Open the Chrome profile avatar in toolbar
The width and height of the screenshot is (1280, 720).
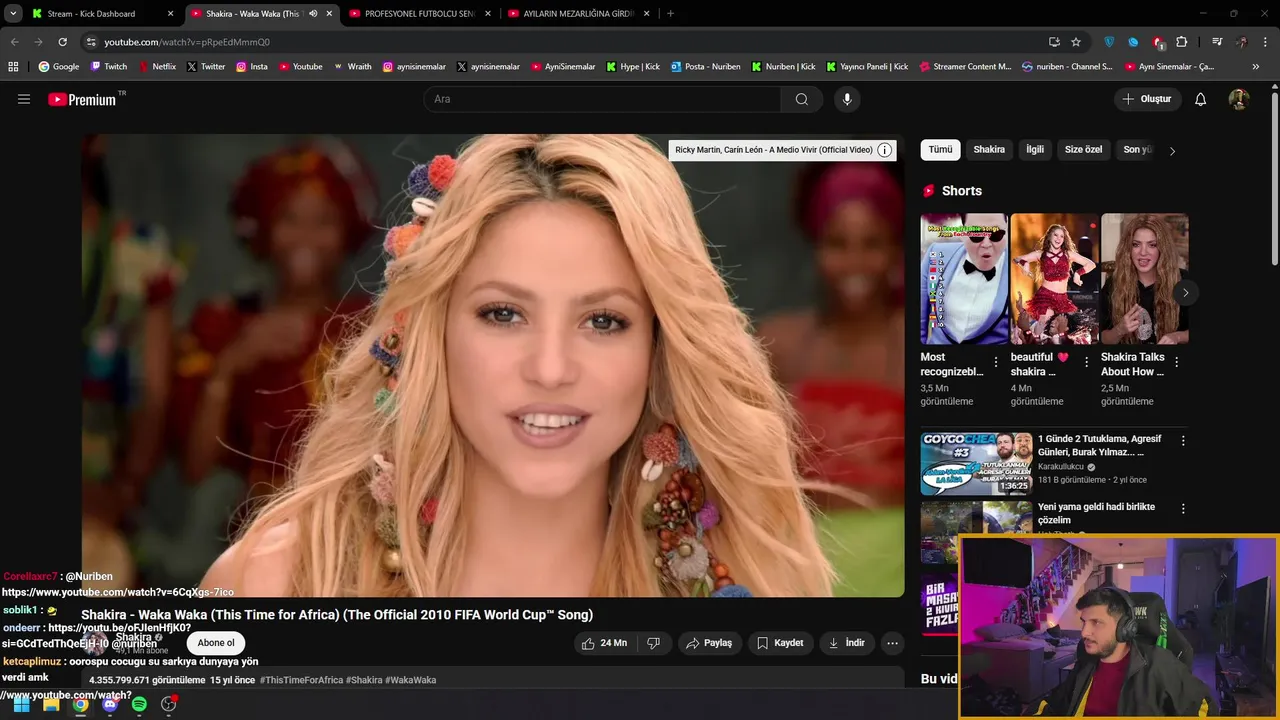click(x=1241, y=42)
